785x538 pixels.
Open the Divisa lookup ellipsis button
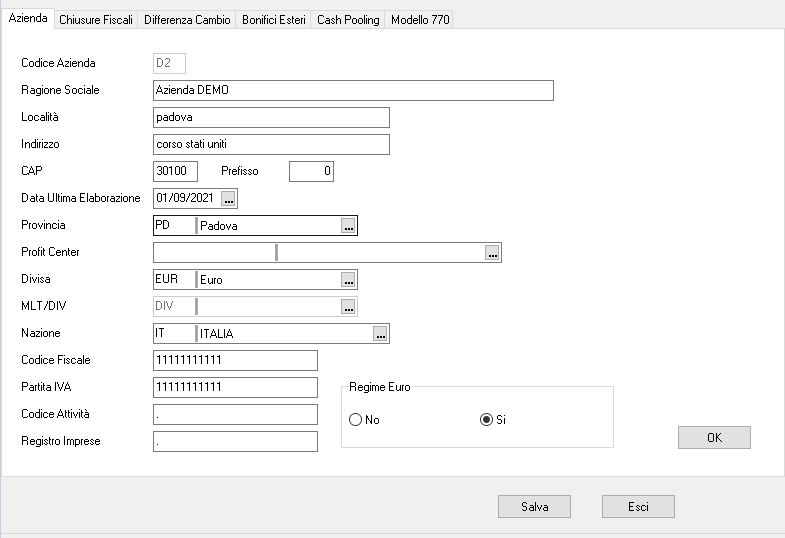(x=348, y=280)
